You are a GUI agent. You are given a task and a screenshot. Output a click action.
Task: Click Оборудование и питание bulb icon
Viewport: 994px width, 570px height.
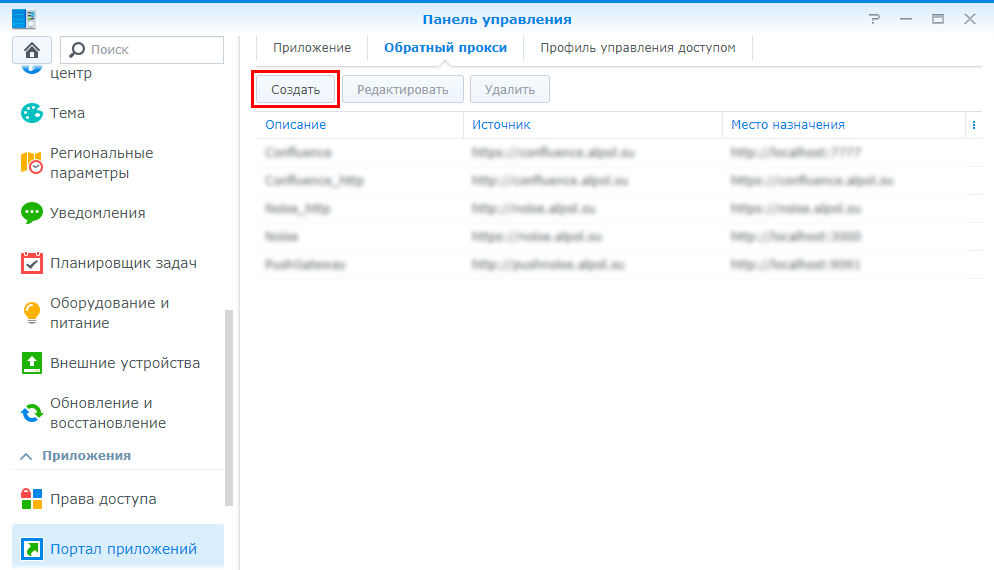click(32, 313)
